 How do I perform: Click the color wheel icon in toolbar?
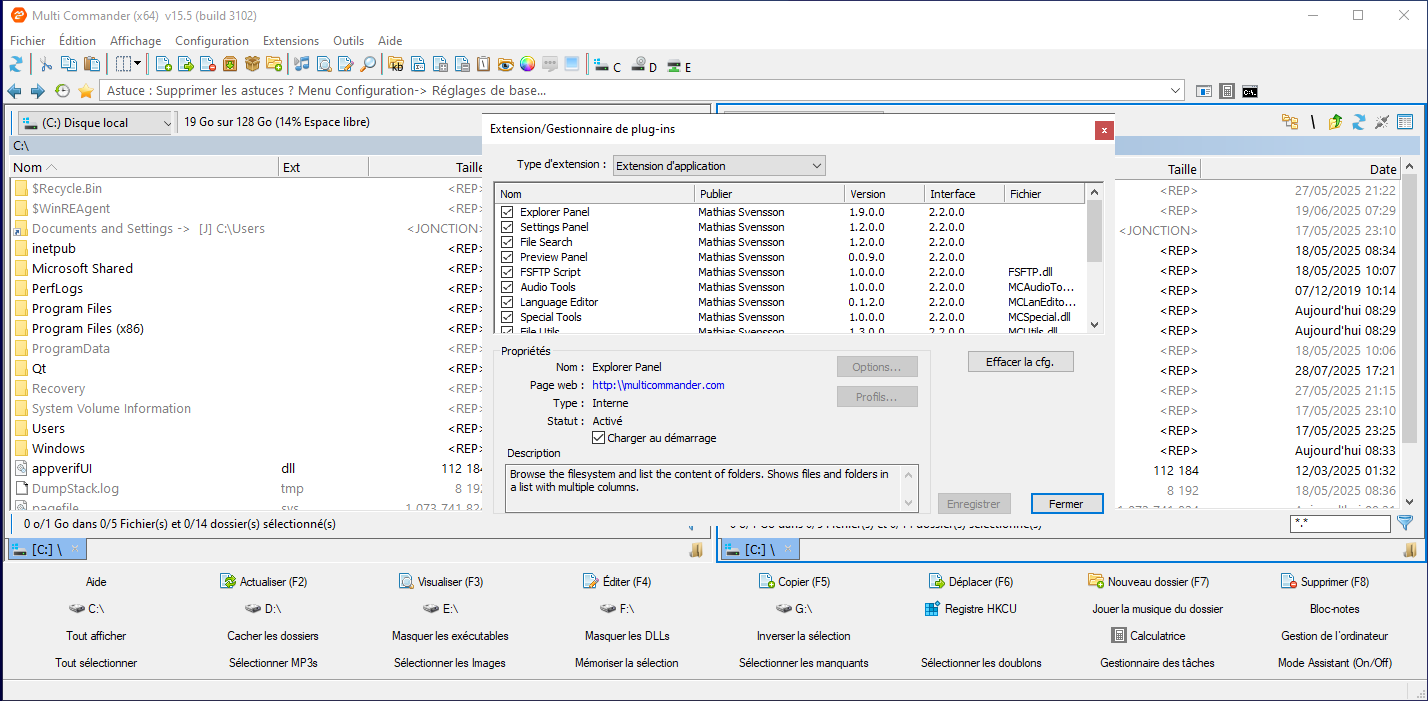527,65
